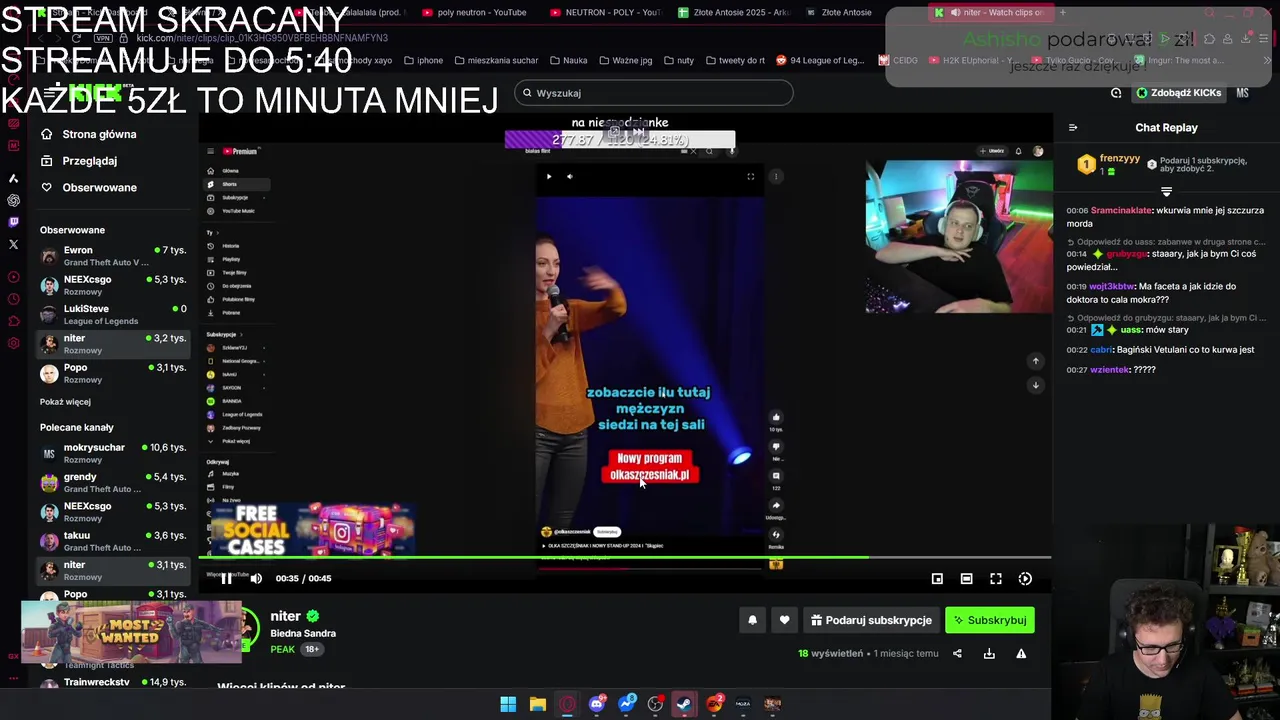Open Trainwreckstv recommended channel
This screenshot has width=1280, height=720.
point(112,682)
